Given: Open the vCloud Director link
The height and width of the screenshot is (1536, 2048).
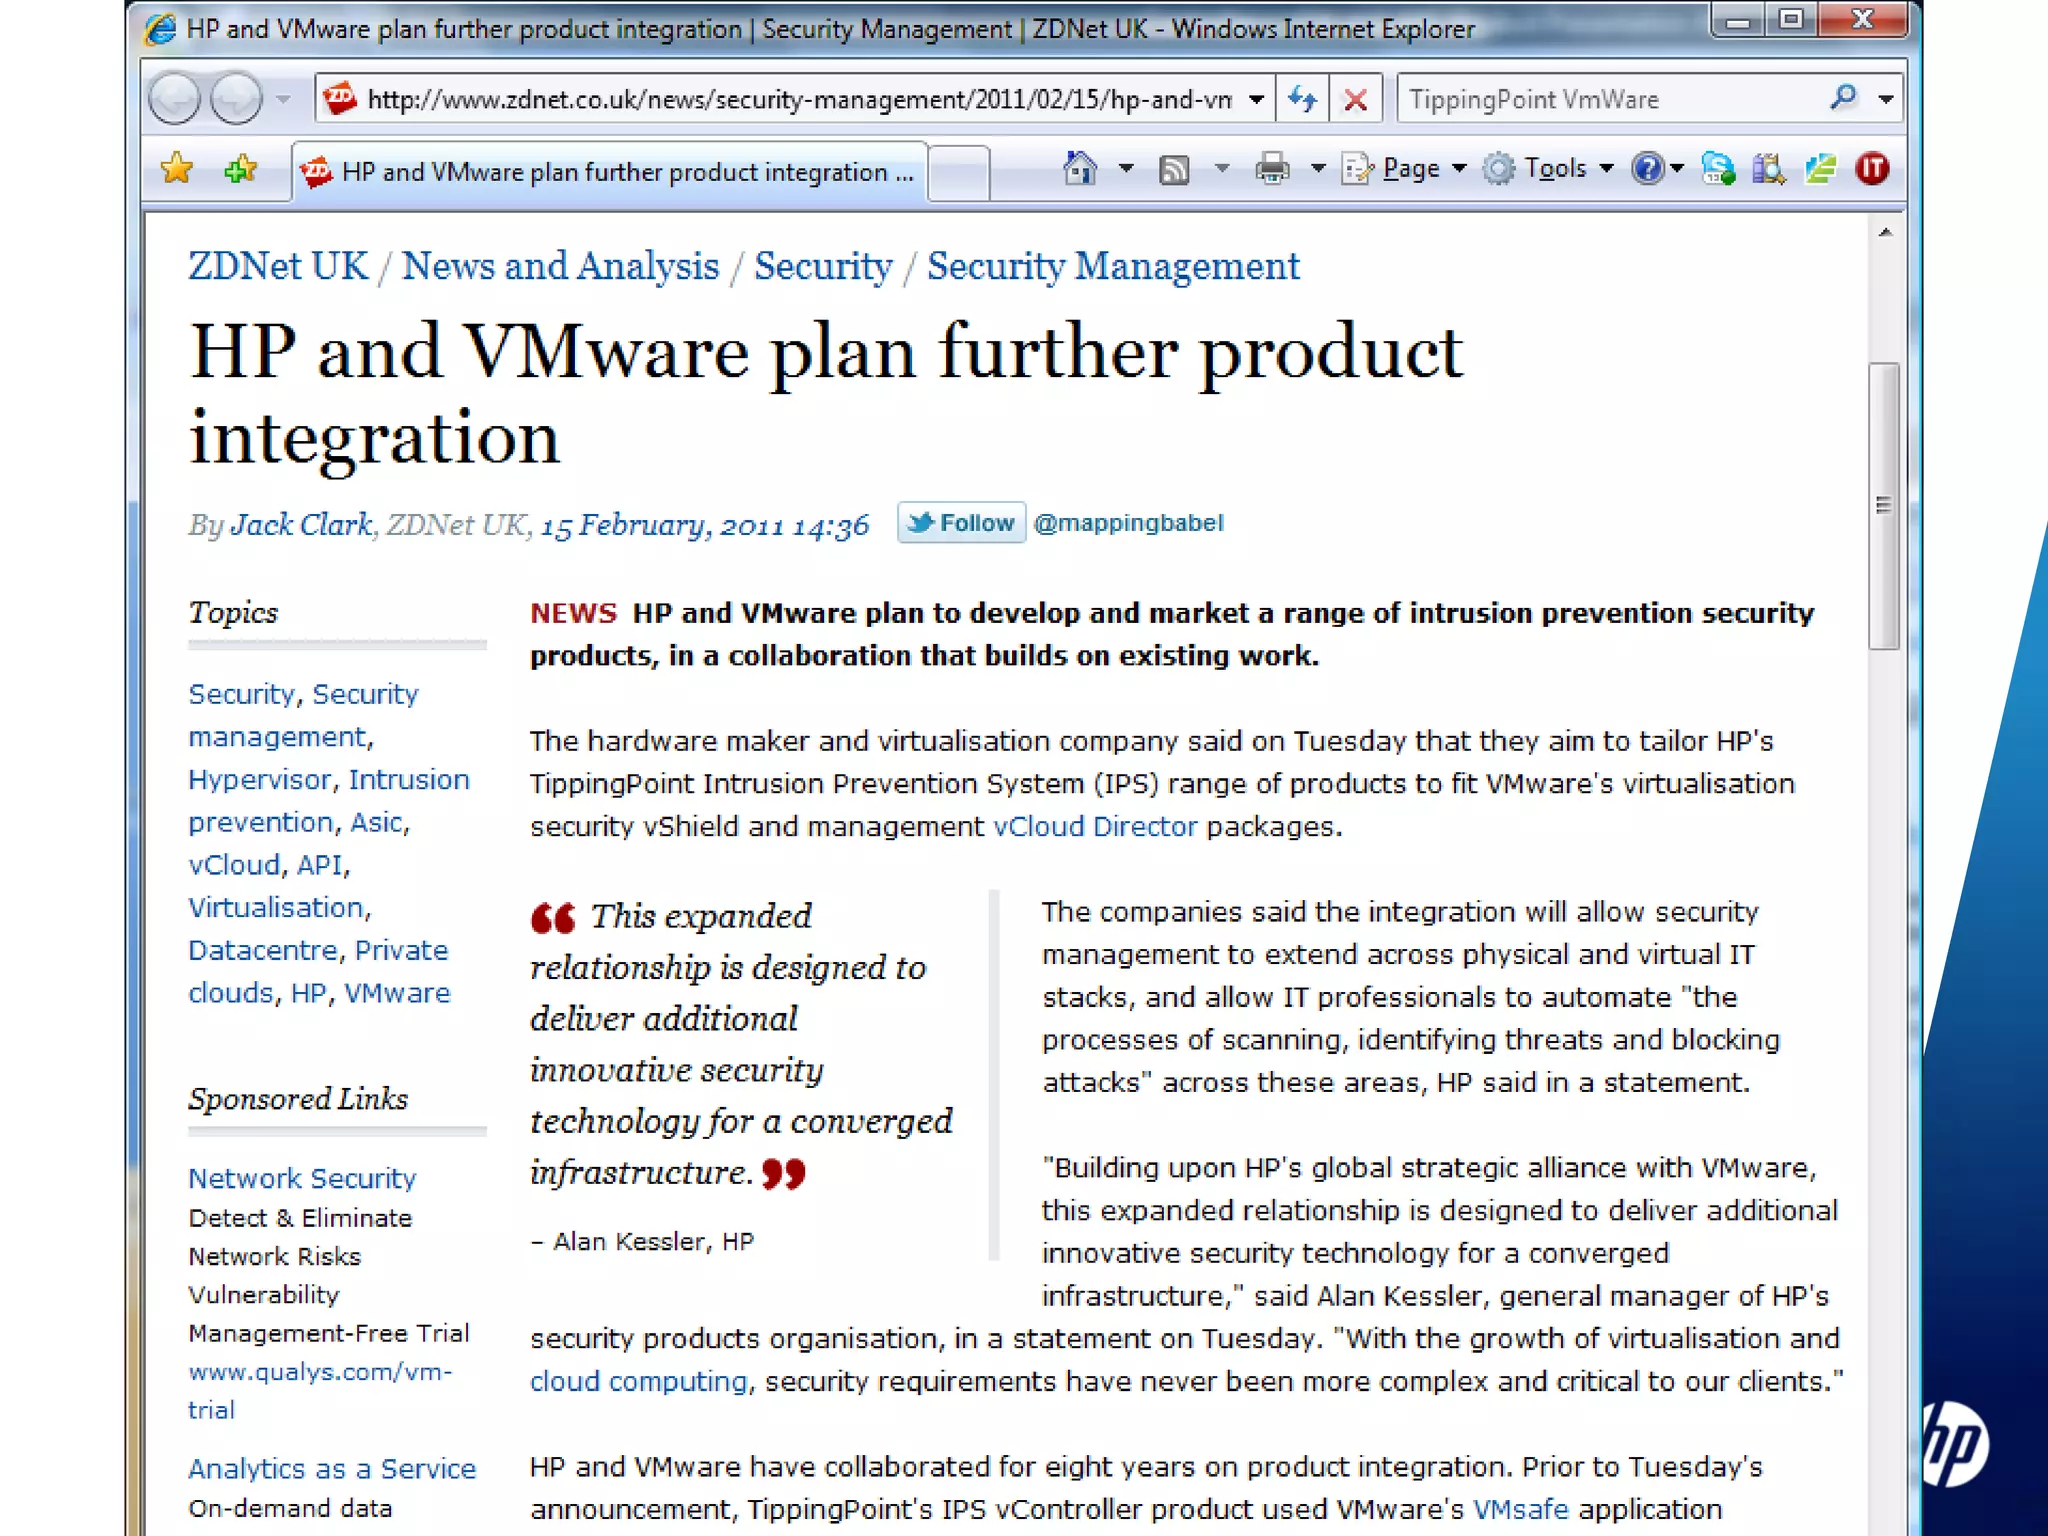Looking at the screenshot, I should [1095, 827].
